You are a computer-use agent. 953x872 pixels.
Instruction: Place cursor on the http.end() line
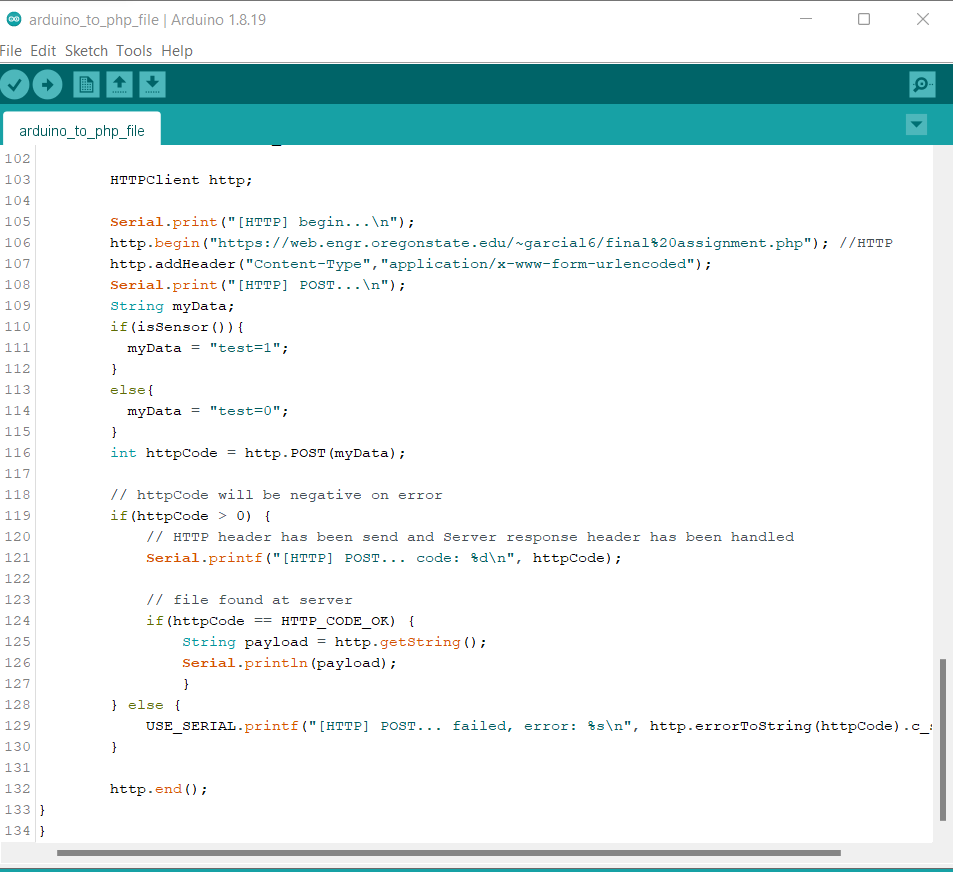point(158,789)
